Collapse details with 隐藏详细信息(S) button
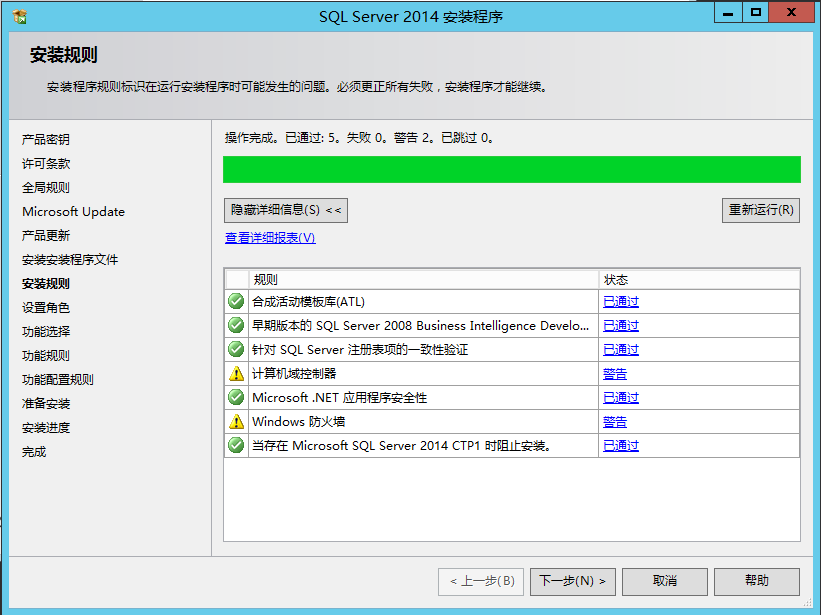This screenshot has width=821, height=615. (x=286, y=210)
